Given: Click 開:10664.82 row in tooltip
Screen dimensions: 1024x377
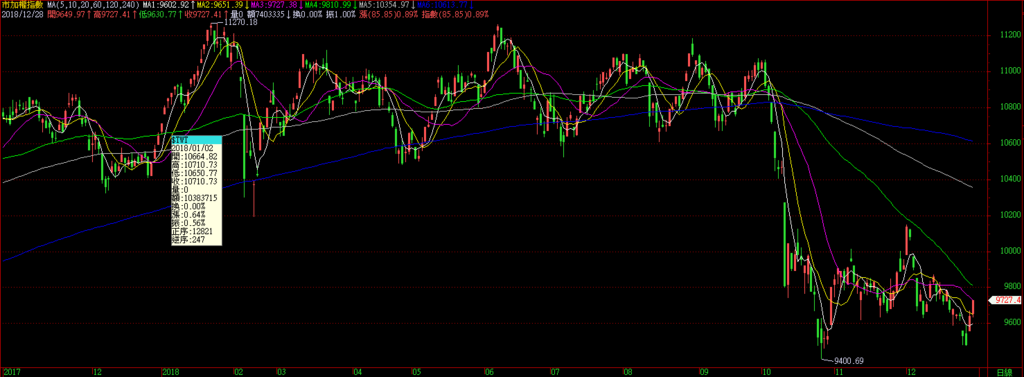Looking at the screenshot, I should [x=195, y=156].
